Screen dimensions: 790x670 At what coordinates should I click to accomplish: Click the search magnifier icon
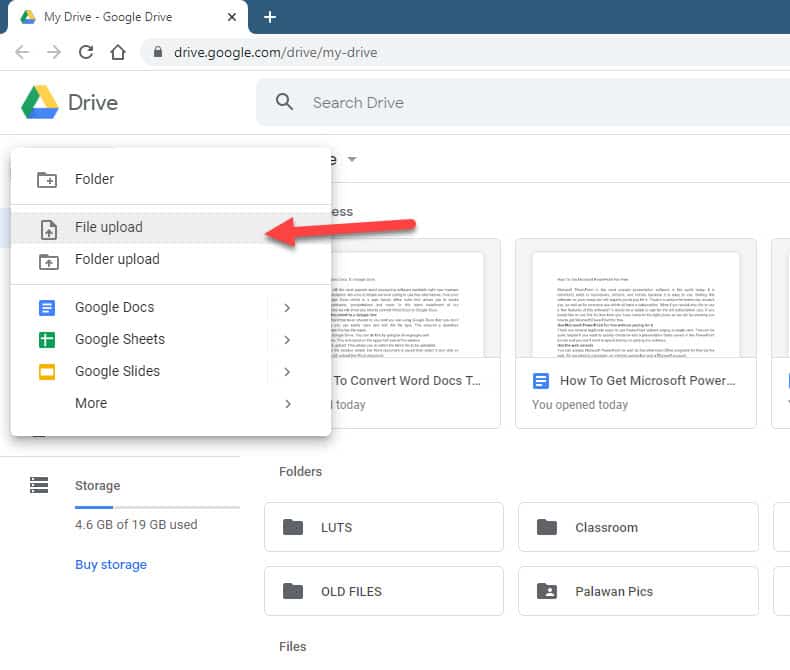pyautogui.click(x=284, y=102)
